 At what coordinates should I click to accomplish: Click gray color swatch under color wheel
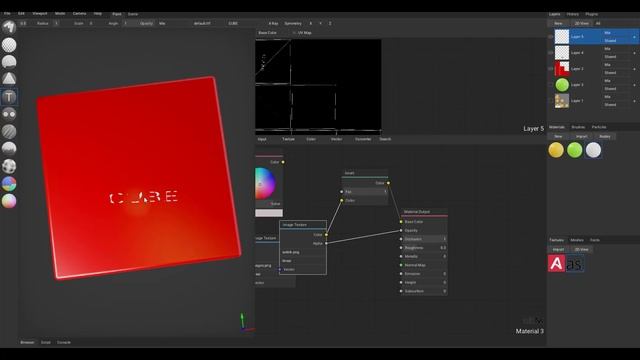pos(269,213)
